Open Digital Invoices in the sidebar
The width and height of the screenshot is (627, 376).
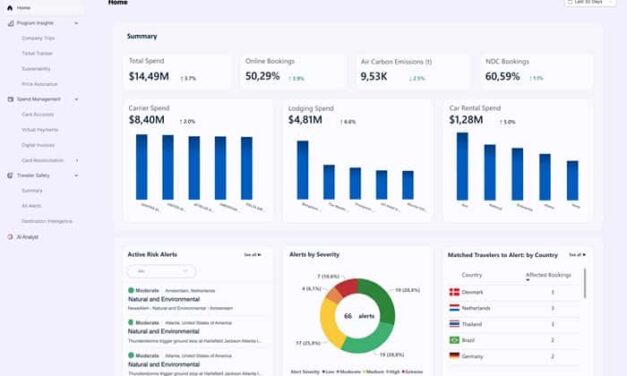tap(38, 145)
